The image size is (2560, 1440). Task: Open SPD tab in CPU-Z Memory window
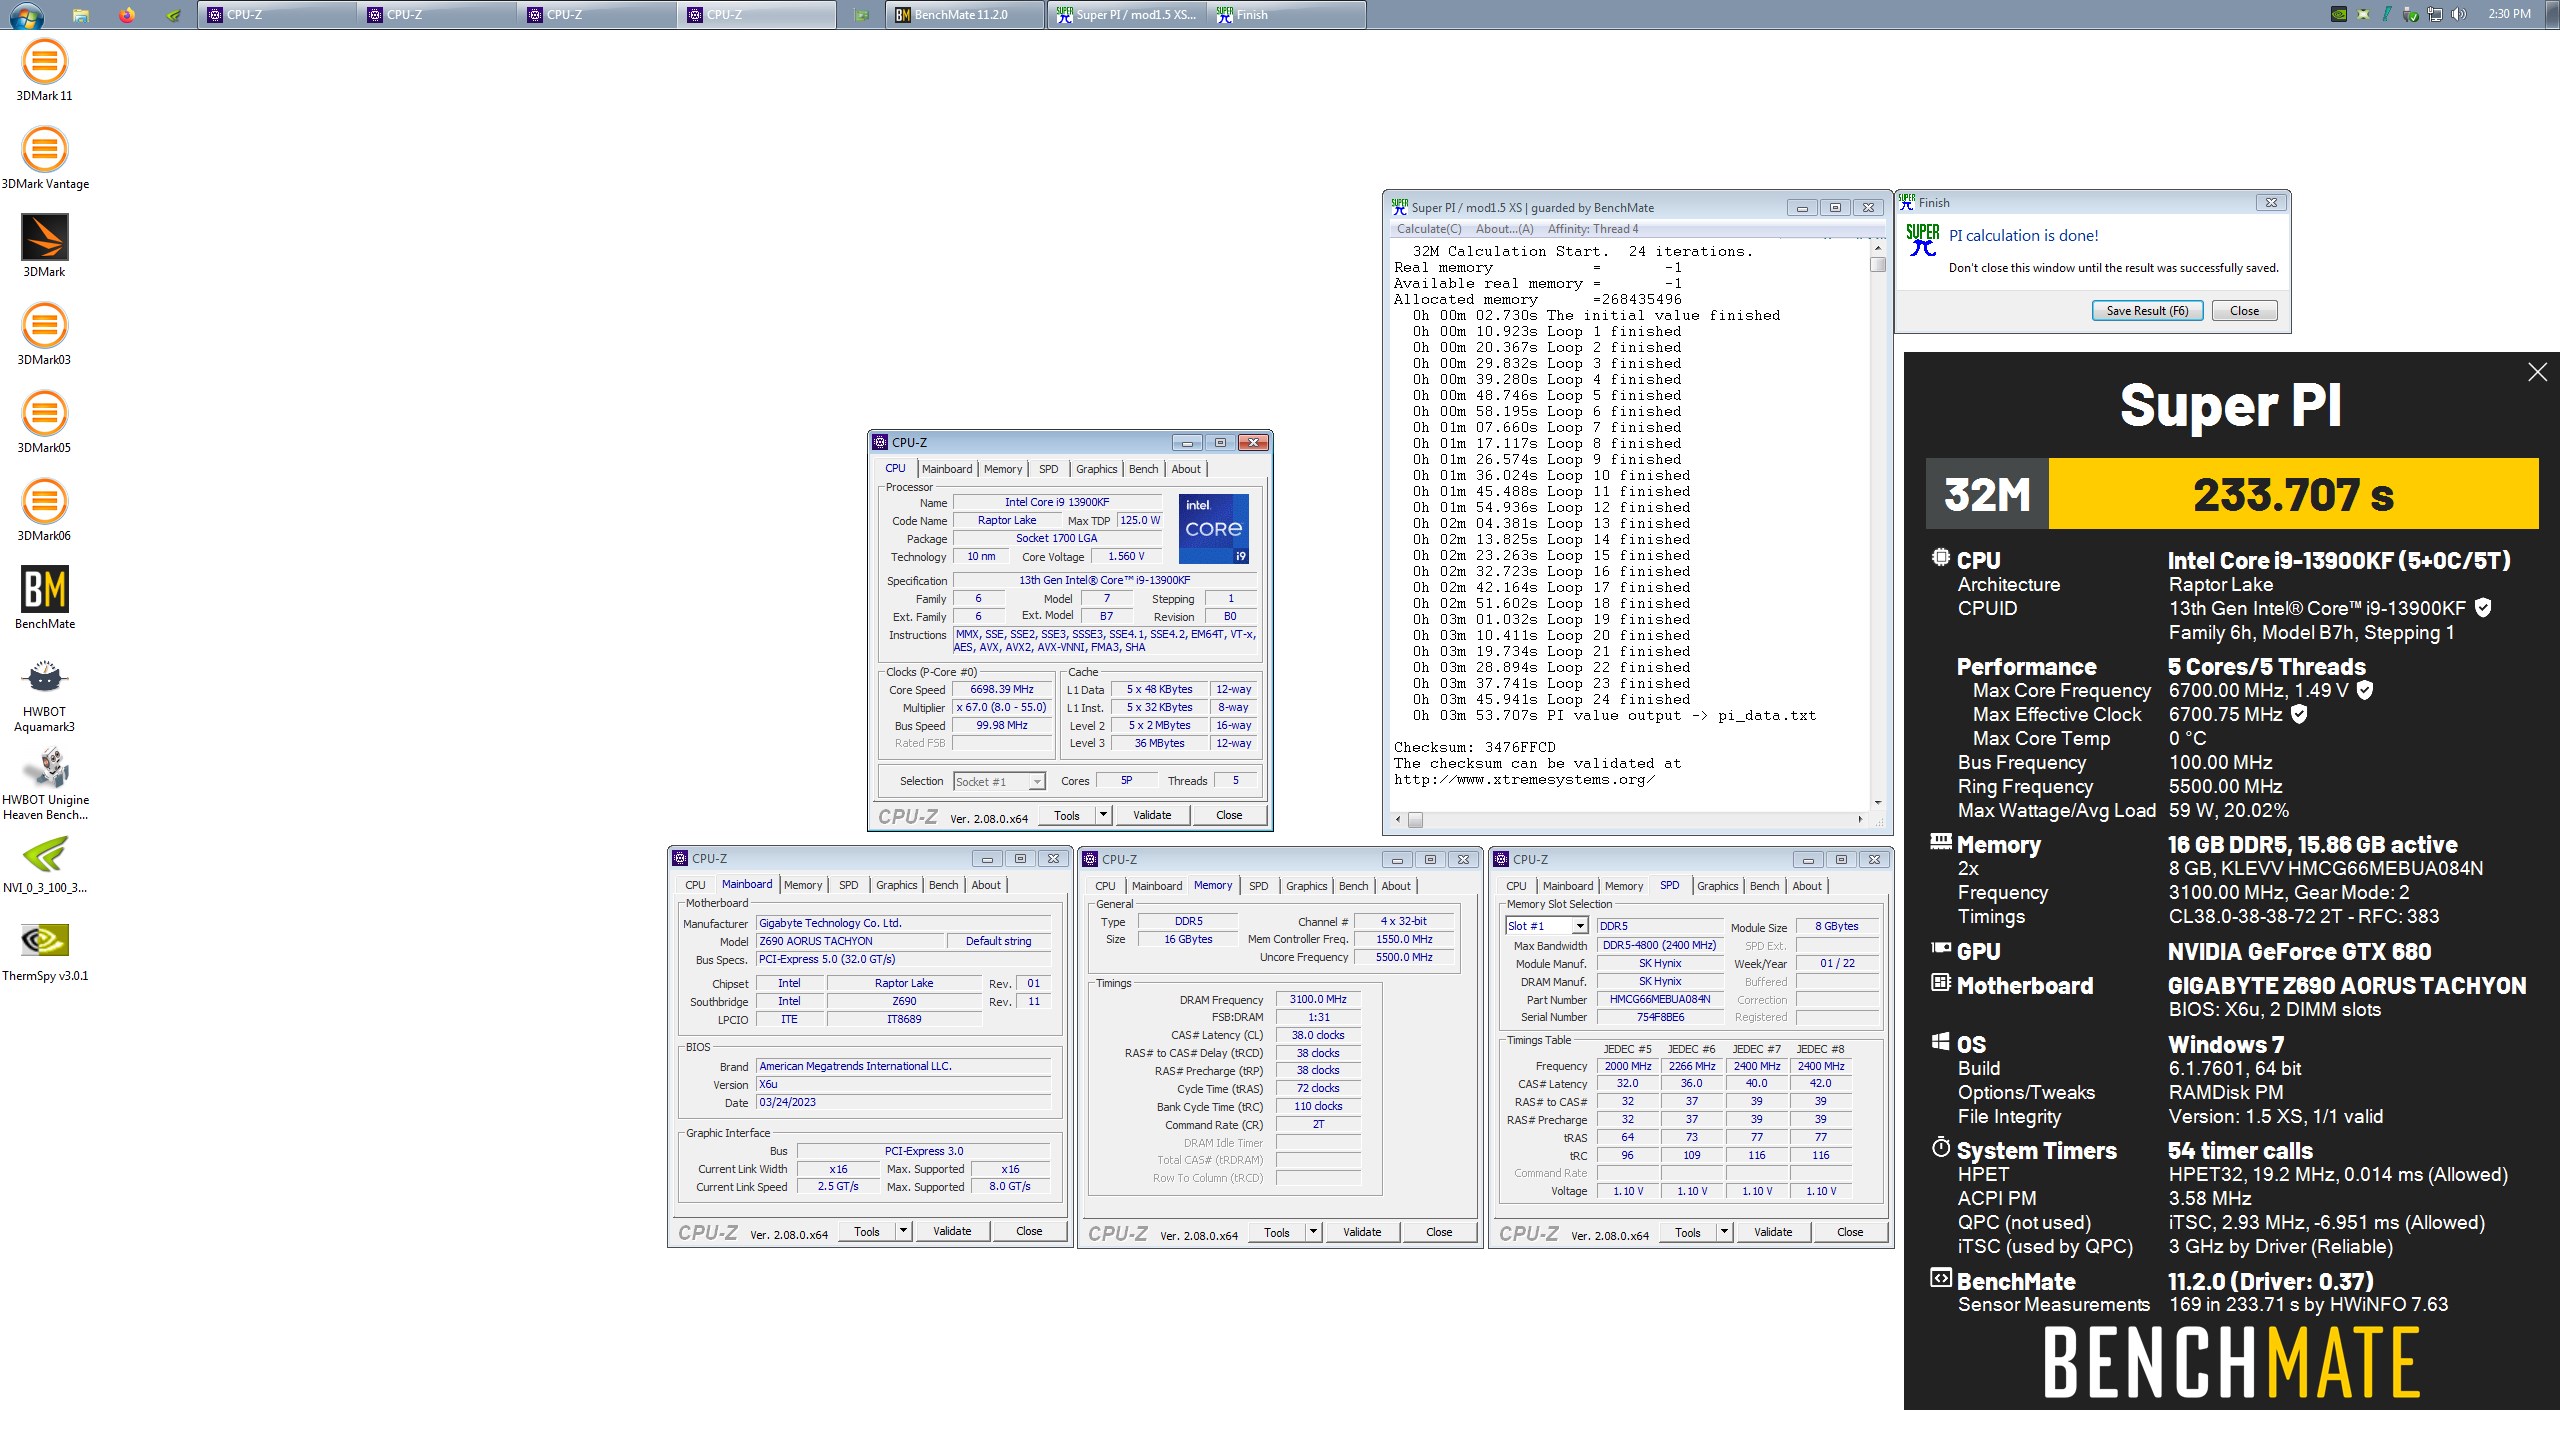1258,886
